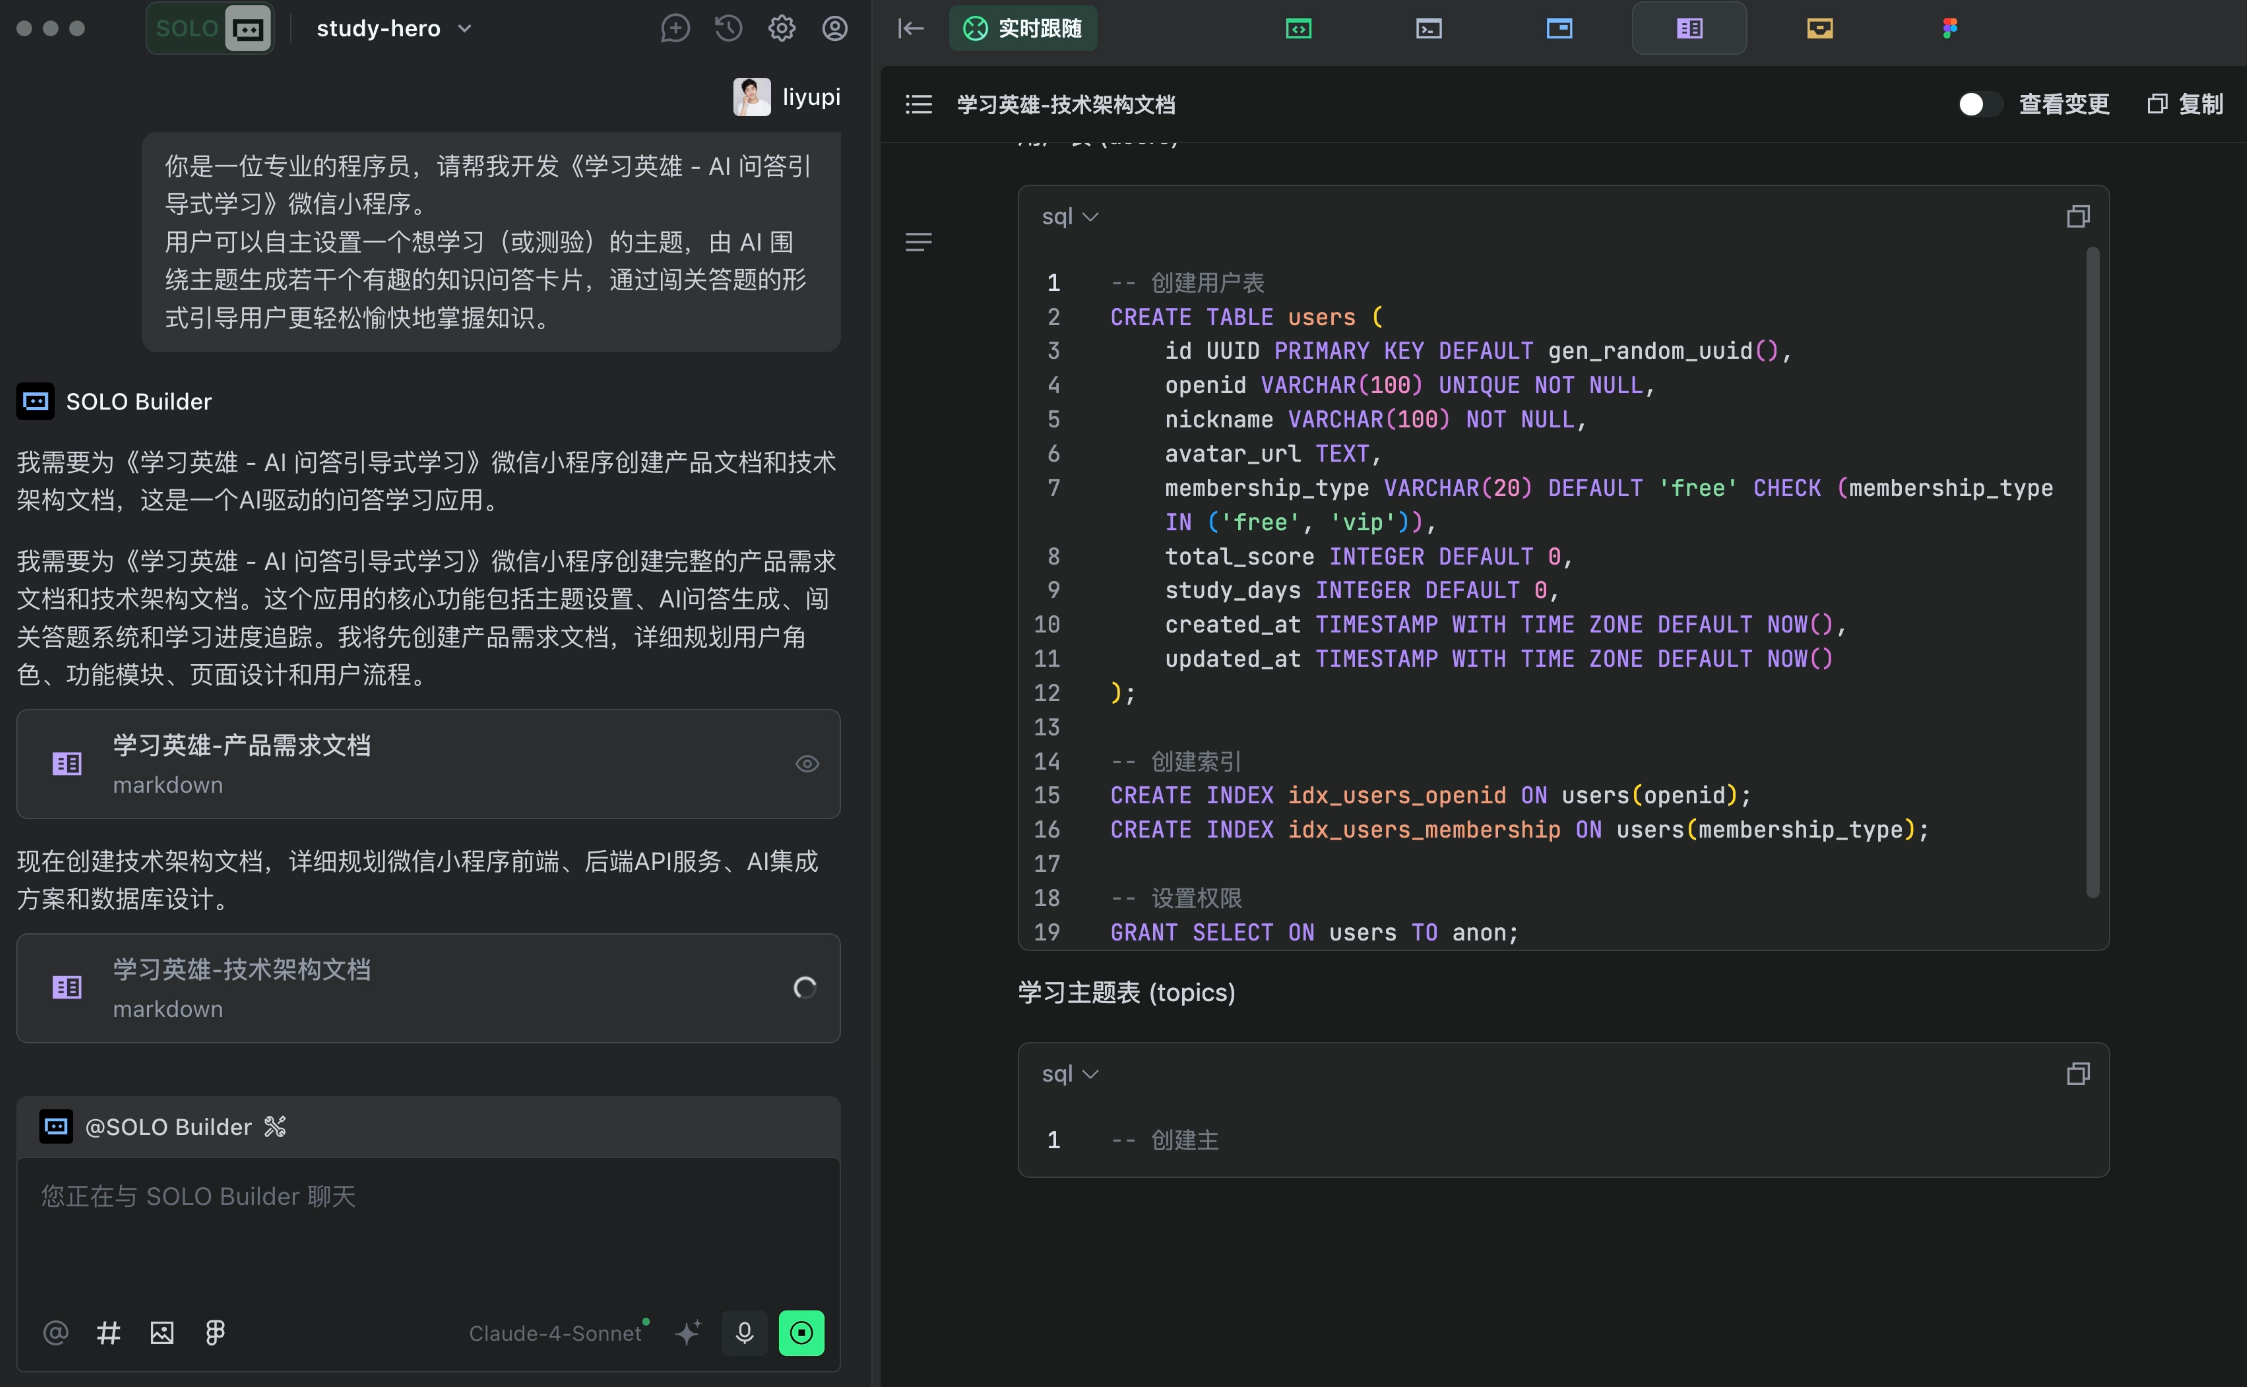Screen dimensions: 2248x1388
Task: Click the image attachment icon
Action: tap(162, 1332)
